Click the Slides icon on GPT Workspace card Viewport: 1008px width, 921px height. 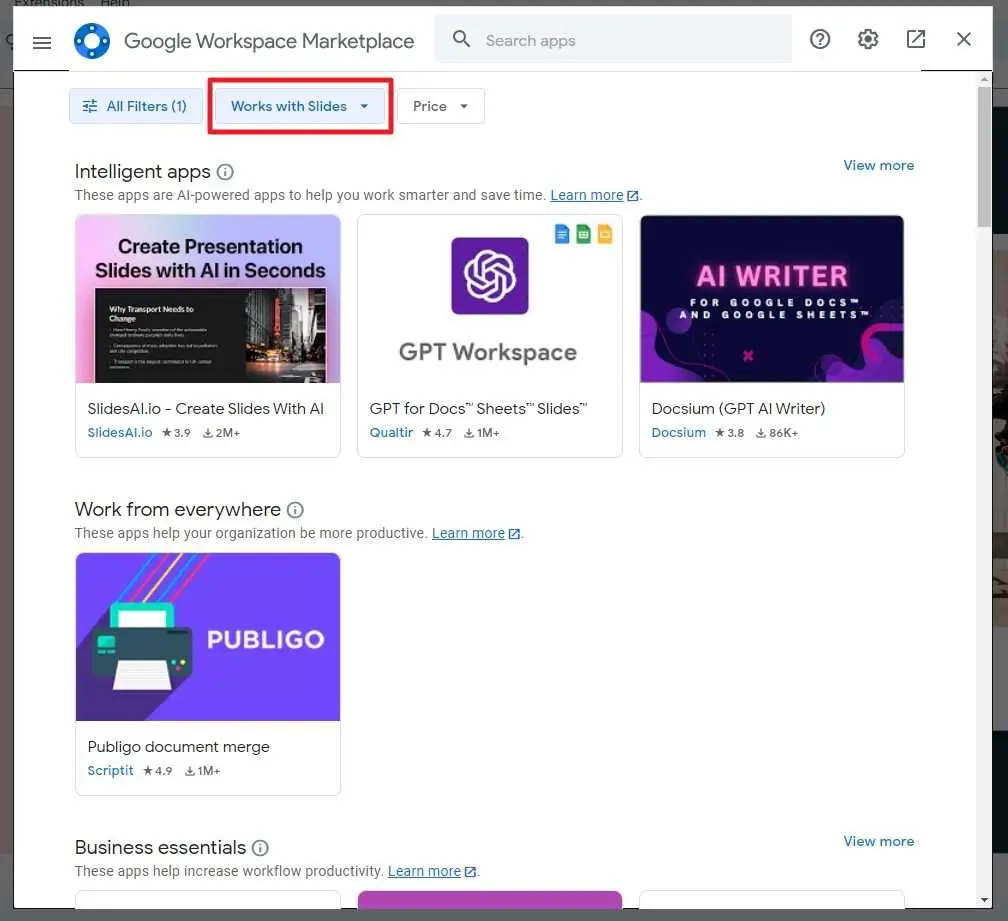tap(605, 234)
